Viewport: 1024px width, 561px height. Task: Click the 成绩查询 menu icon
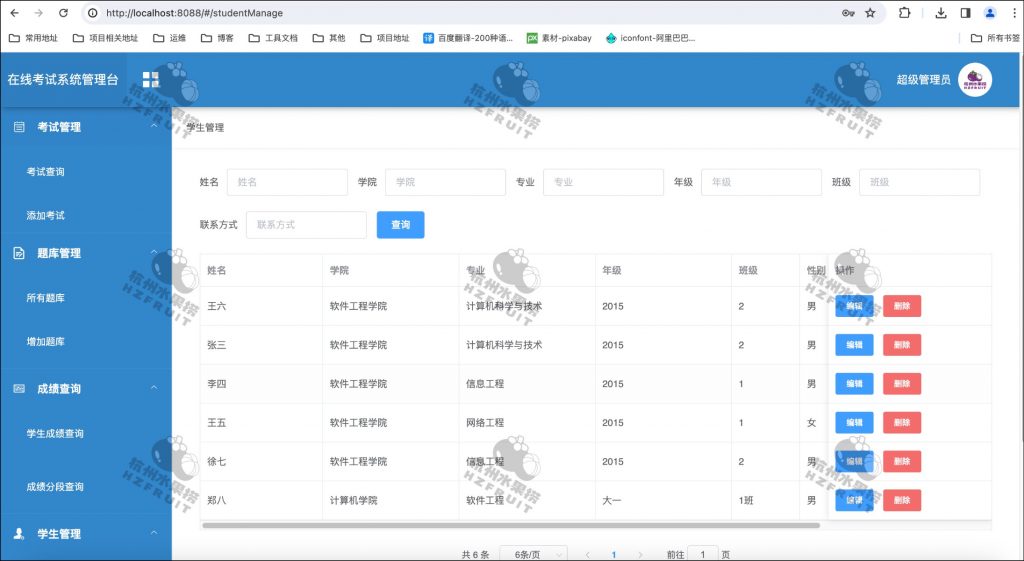[20, 389]
